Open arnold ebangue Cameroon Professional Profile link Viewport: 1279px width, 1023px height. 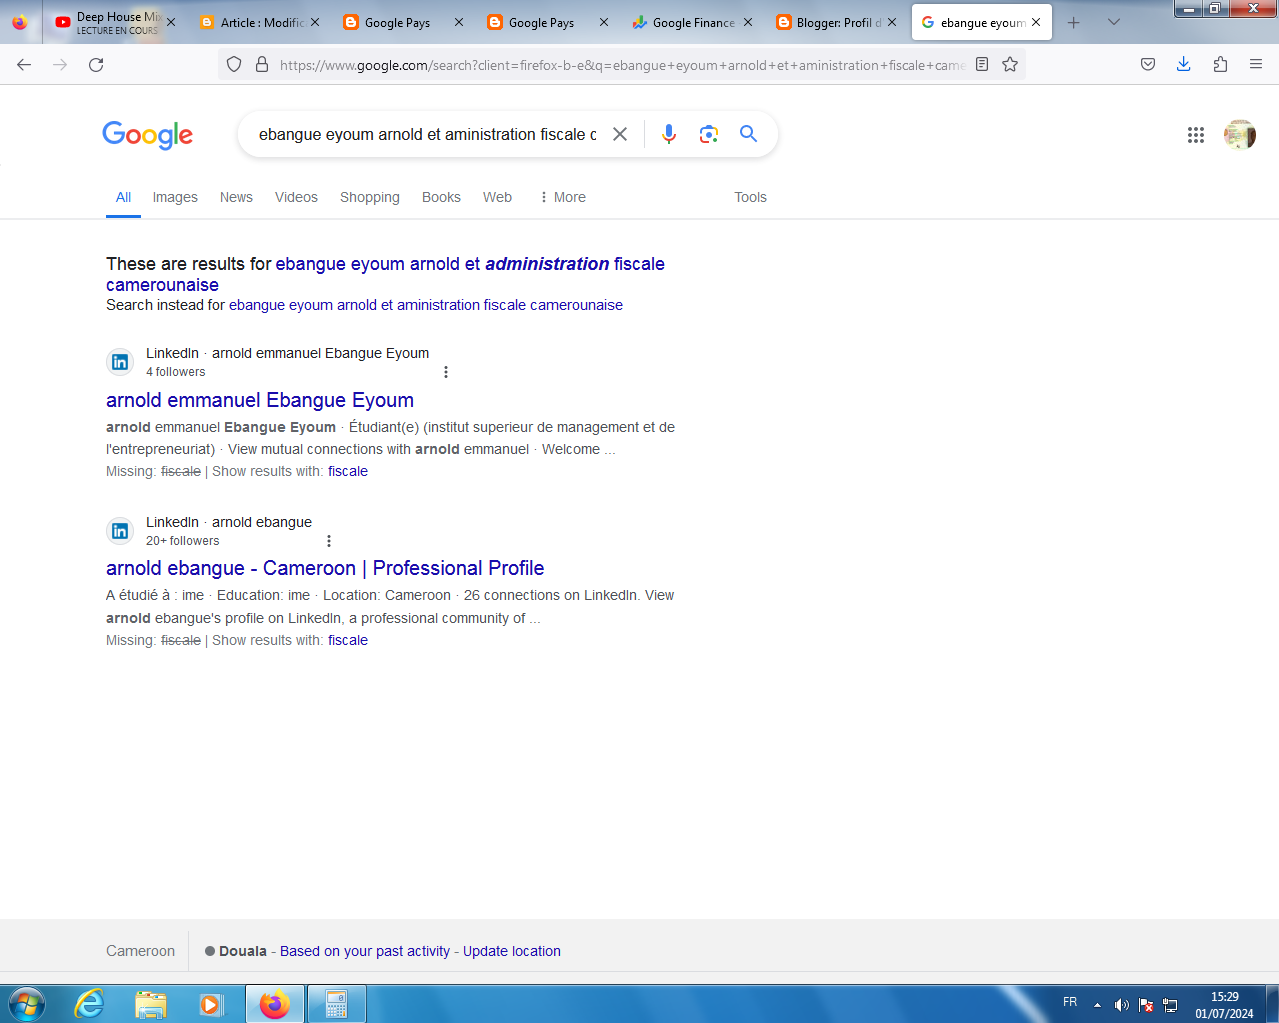325,568
